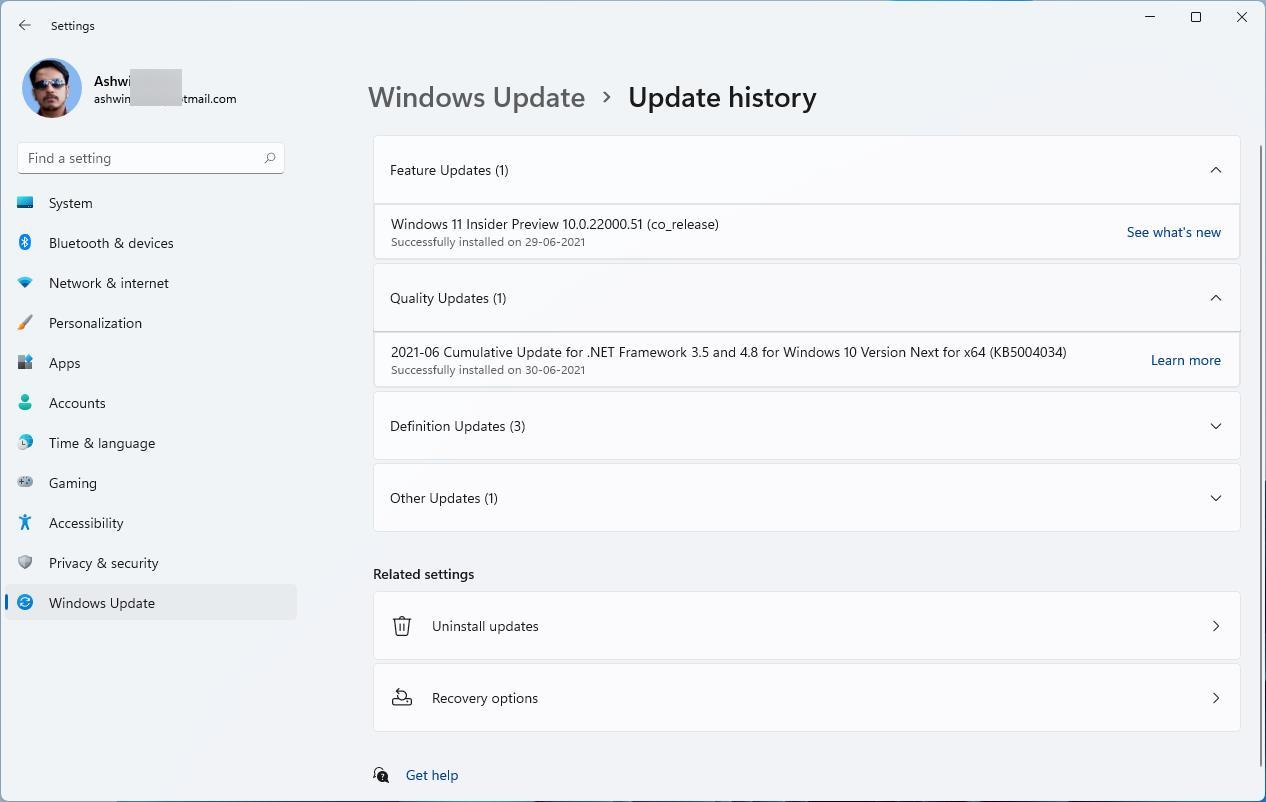
Task: Select Gaming label in sidebar
Action: (73, 483)
